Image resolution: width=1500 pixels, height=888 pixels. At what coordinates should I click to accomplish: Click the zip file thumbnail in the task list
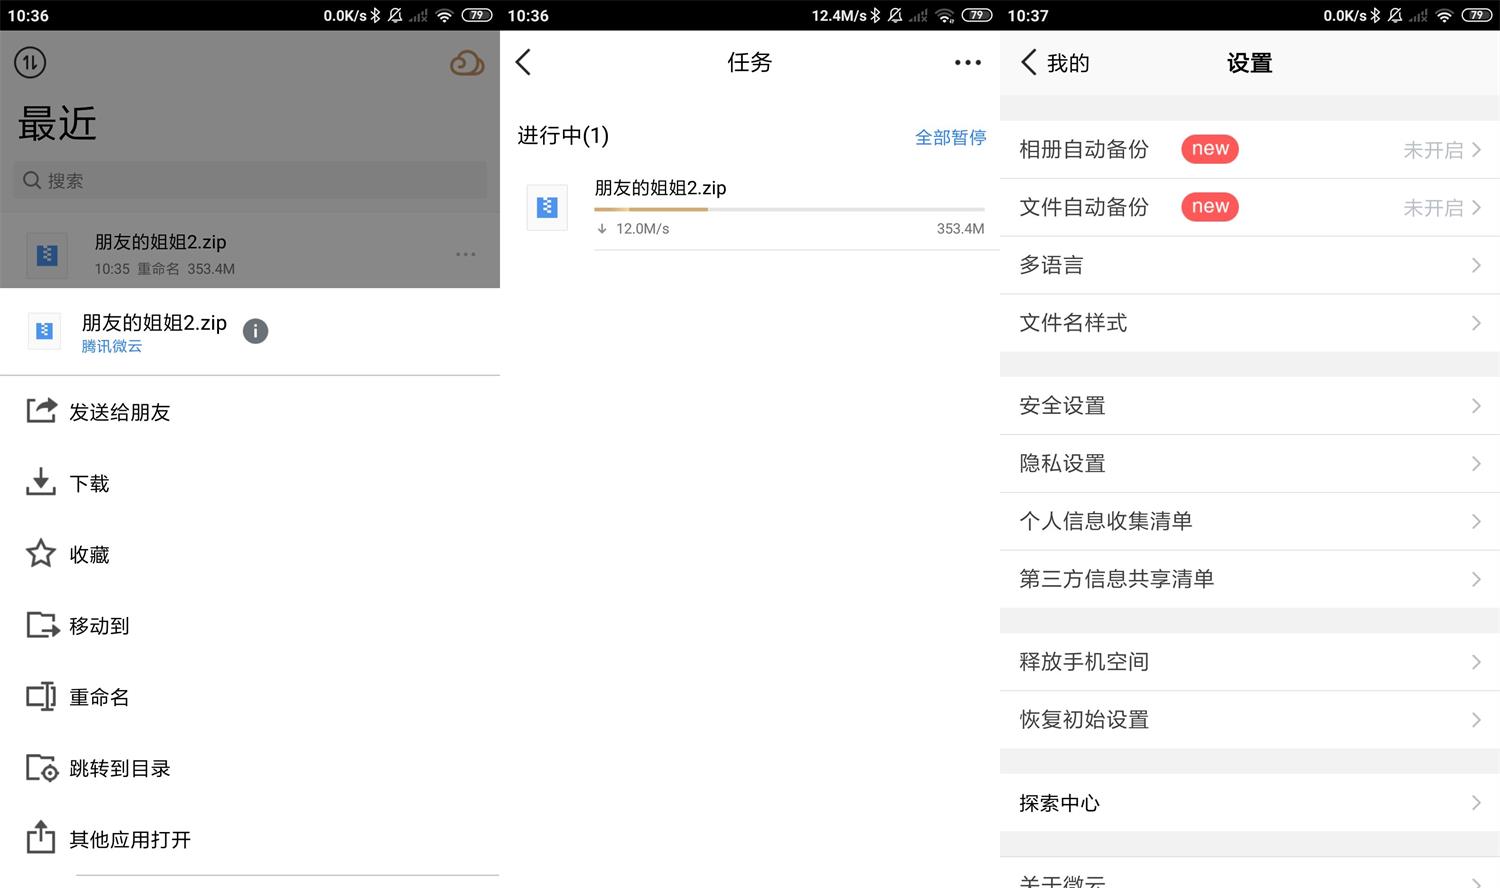click(x=547, y=207)
